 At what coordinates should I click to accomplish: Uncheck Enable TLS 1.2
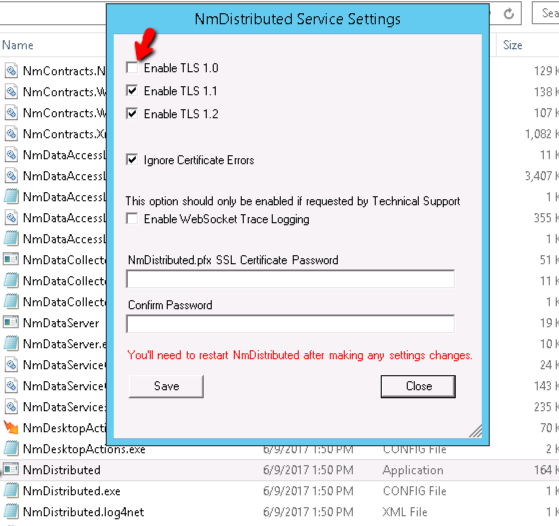[x=132, y=114]
